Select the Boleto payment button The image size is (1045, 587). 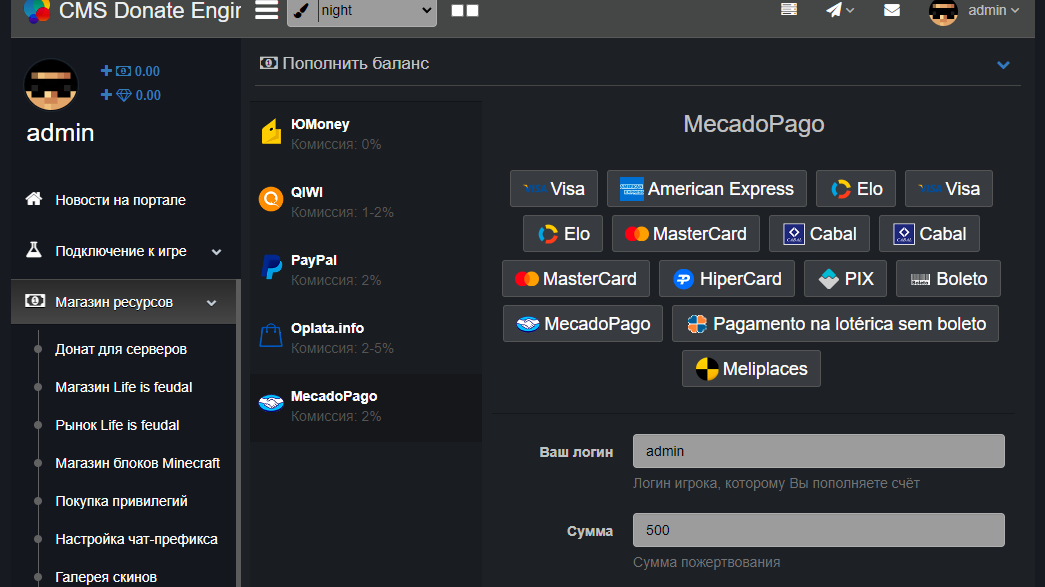tap(948, 279)
